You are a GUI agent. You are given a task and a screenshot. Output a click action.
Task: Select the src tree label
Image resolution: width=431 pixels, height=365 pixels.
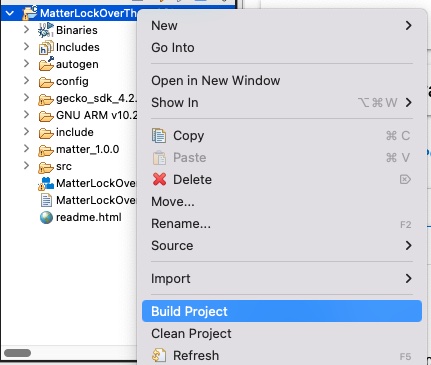click(64, 166)
